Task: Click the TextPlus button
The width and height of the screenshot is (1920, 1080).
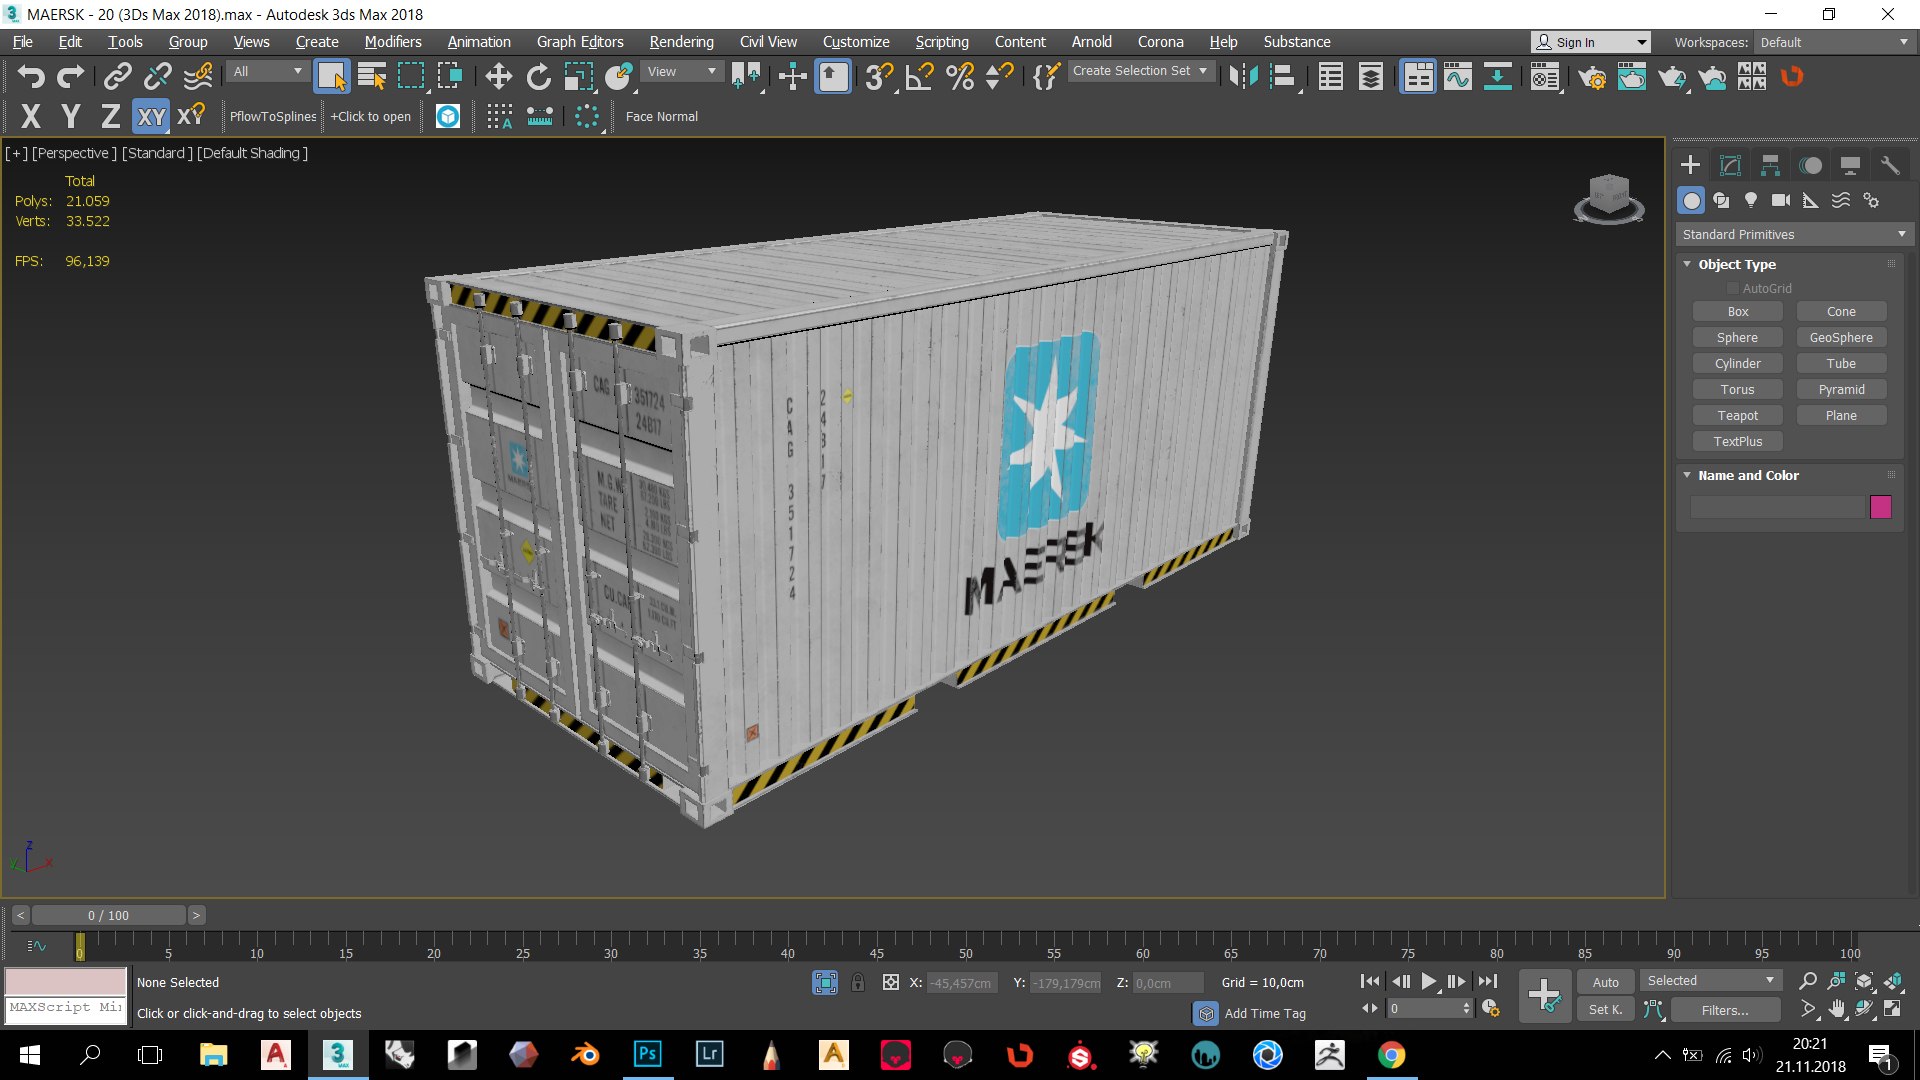Action: 1738,442
